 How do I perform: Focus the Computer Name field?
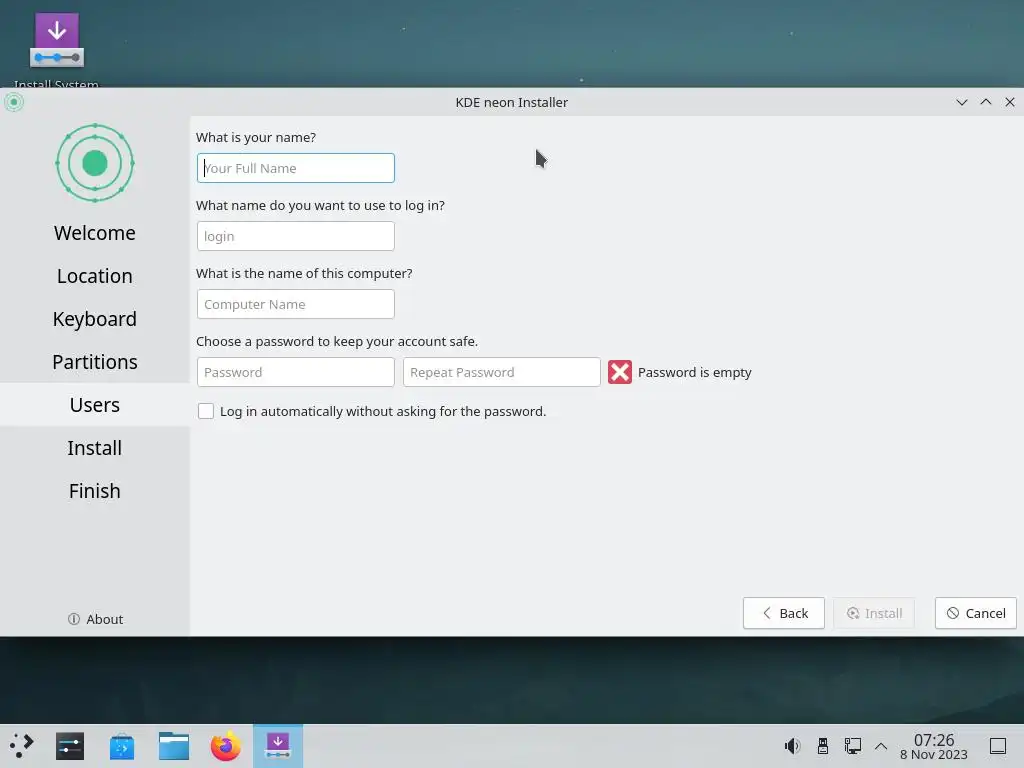pyautogui.click(x=296, y=304)
